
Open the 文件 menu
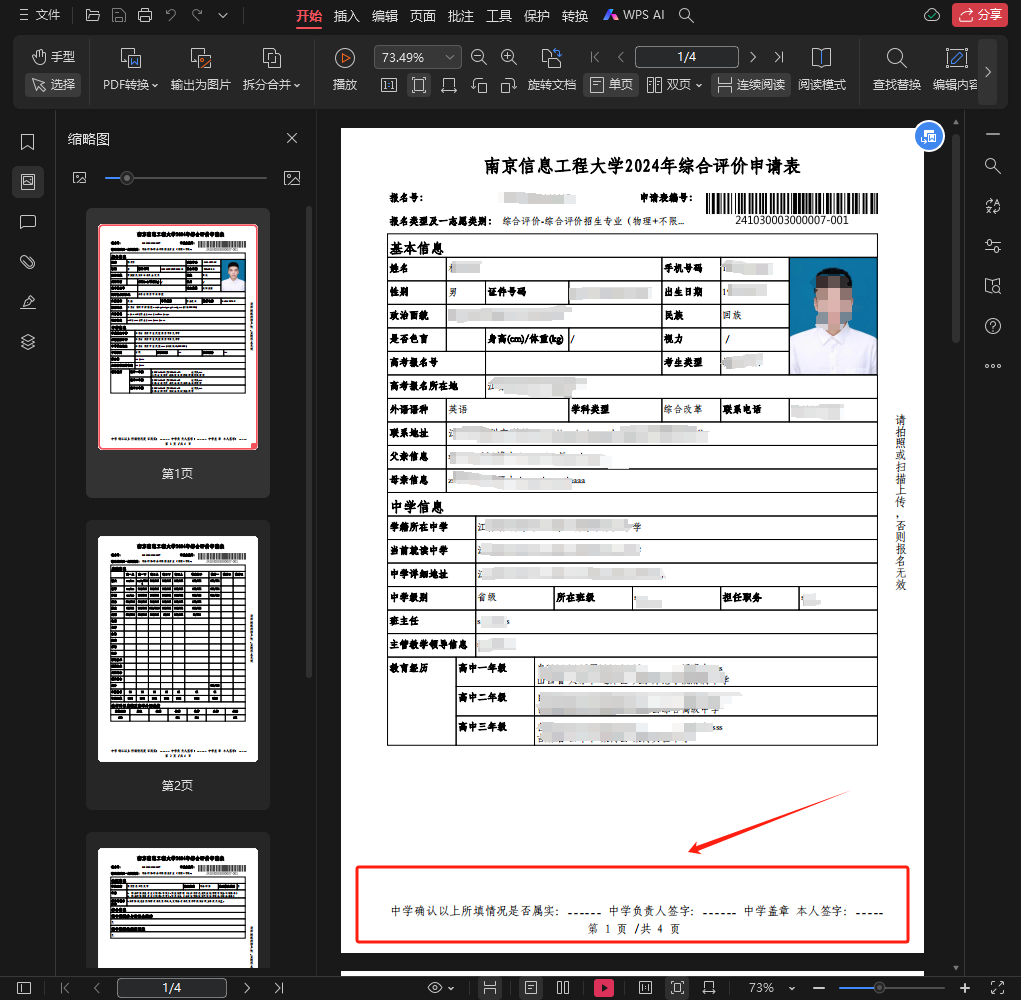tap(40, 15)
